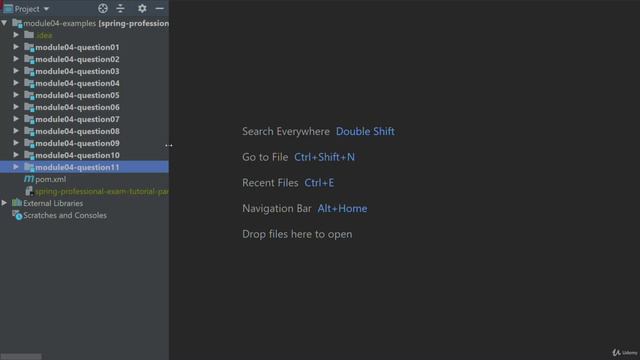Select spring-professional-exam-tutorial file
Screen dimensions: 640x360
click(102, 191)
